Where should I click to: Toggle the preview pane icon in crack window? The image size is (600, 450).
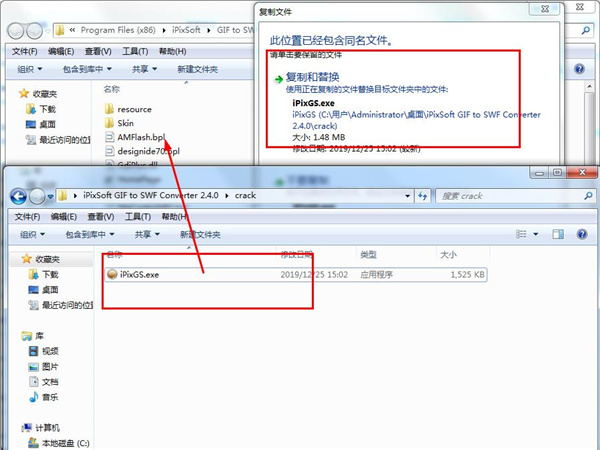point(558,234)
